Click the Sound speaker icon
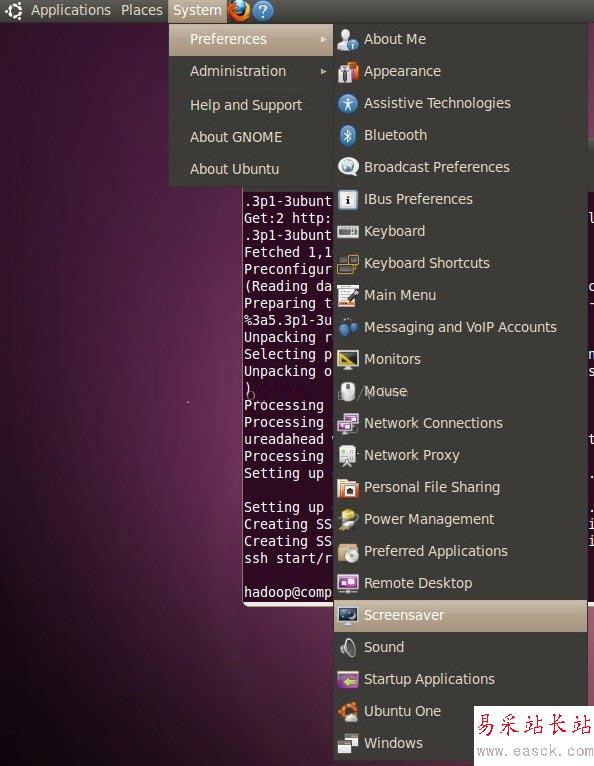 pos(348,647)
